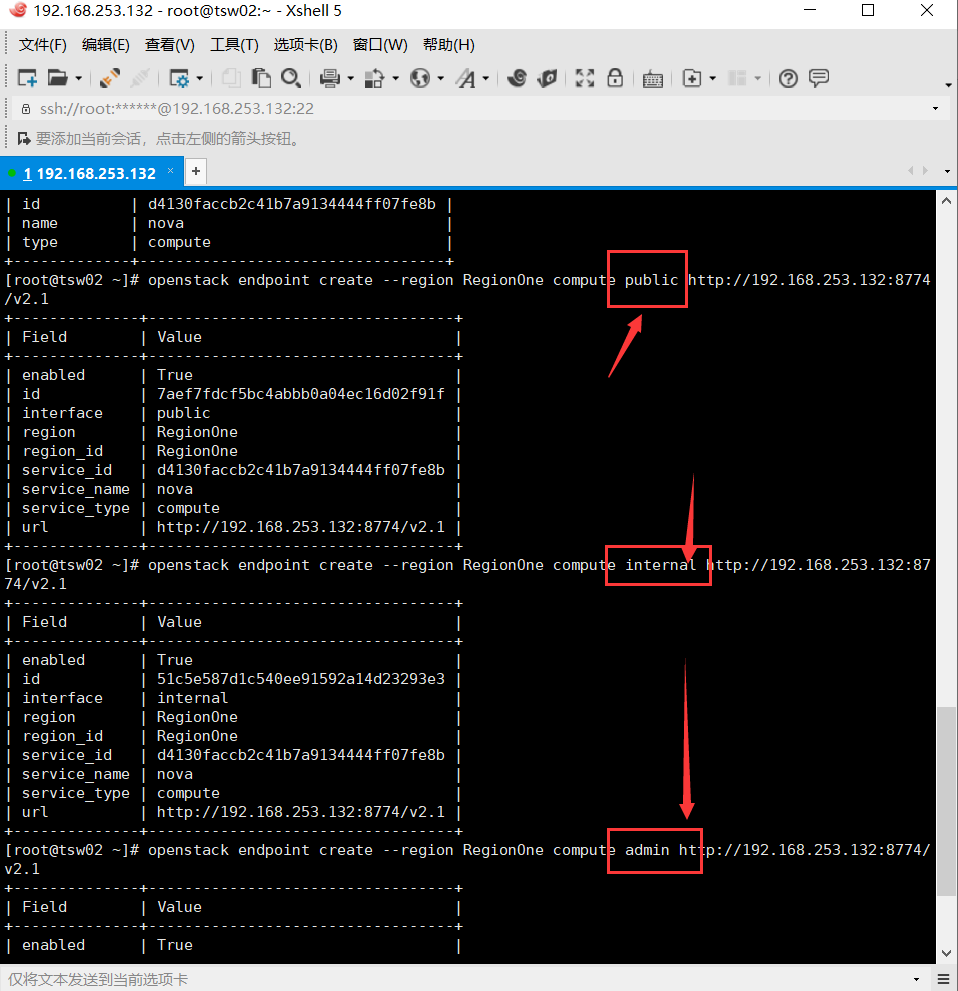958x991 pixels.
Task: Open the virtual keyboard icon
Action: 653,79
